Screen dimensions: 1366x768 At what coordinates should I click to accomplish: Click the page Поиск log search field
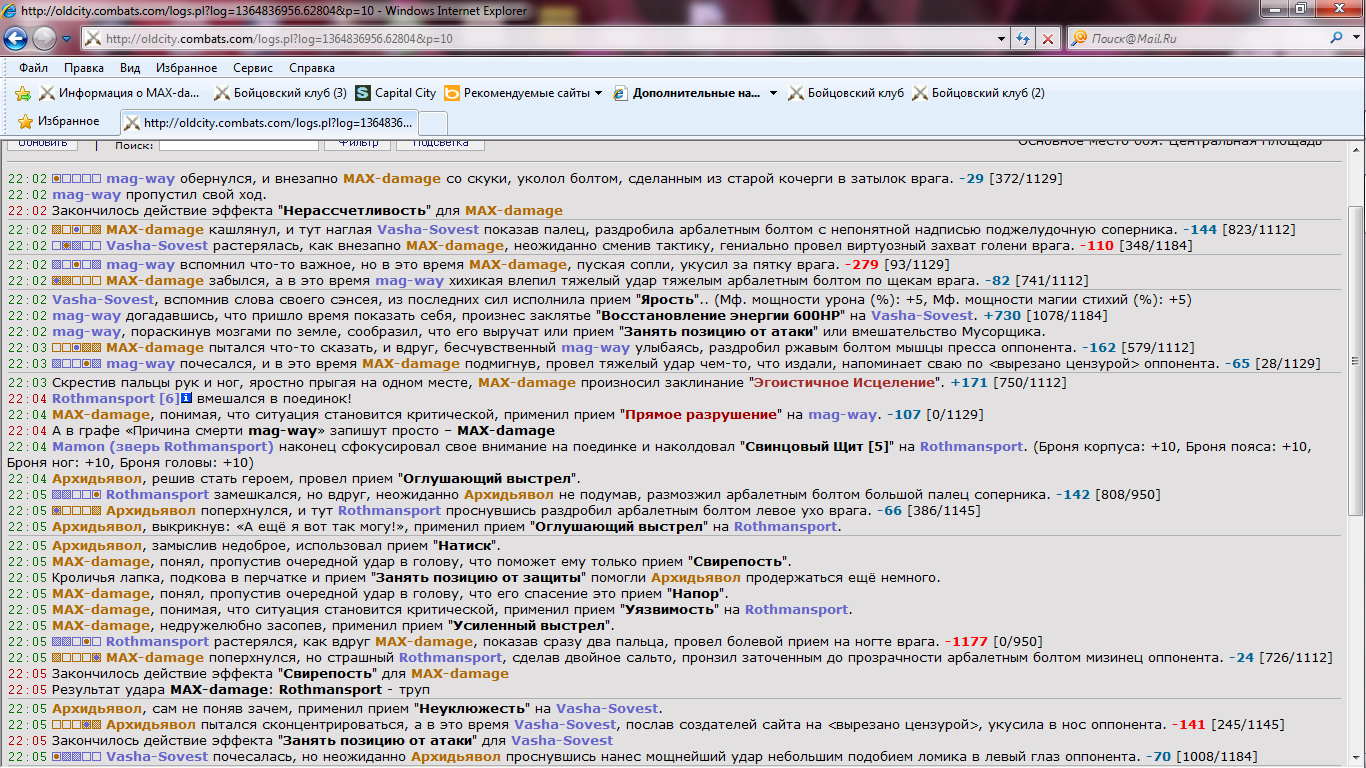[x=238, y=143]
